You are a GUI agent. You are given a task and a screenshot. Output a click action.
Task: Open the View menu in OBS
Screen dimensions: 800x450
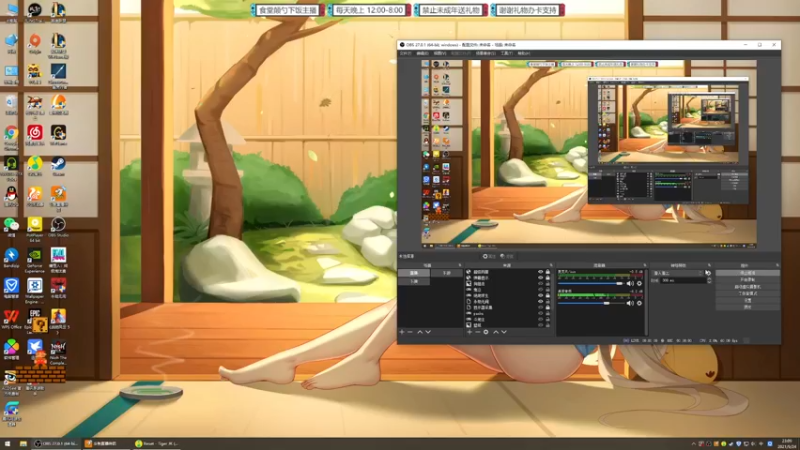click(440, 53)
